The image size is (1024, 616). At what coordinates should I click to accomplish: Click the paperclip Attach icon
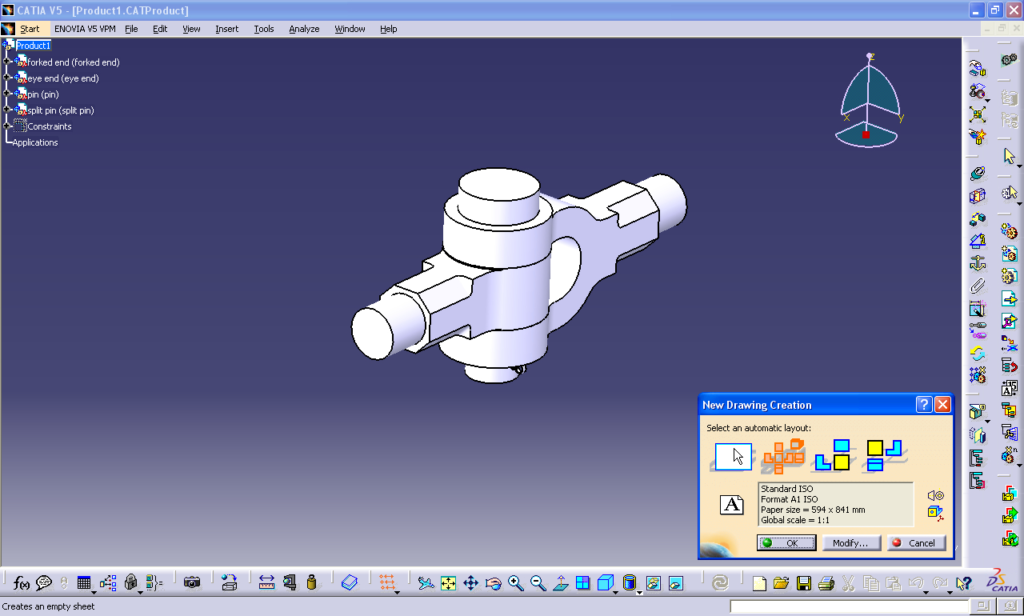pyautogui.click(x=978, y=285)
